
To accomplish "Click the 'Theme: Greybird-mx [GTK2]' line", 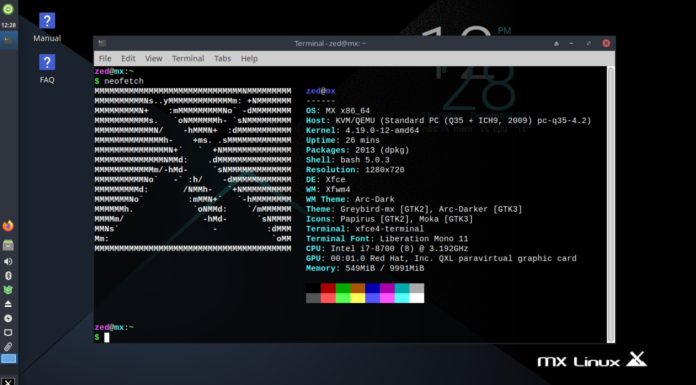I will [x=414, y=209].
